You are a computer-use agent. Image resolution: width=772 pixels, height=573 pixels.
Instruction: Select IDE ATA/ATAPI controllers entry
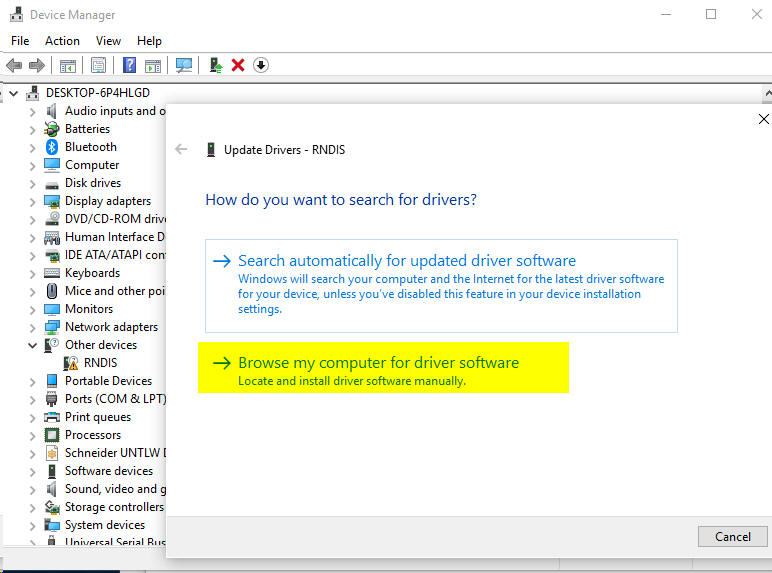click(115, 255)
